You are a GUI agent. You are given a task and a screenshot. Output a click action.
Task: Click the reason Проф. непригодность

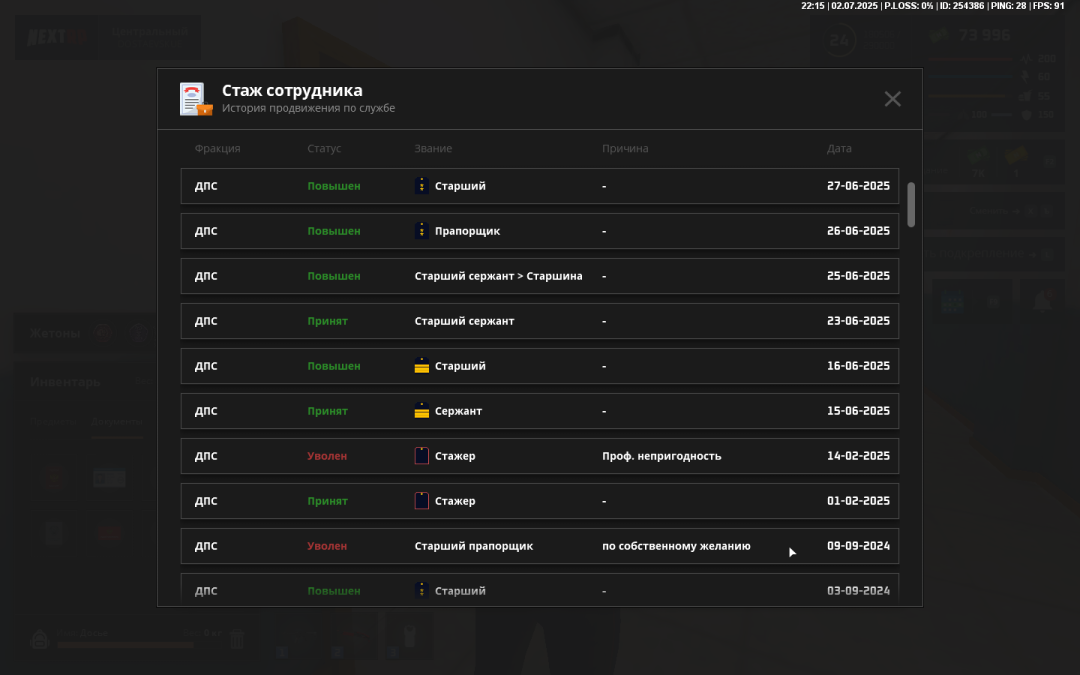(661, 456)
